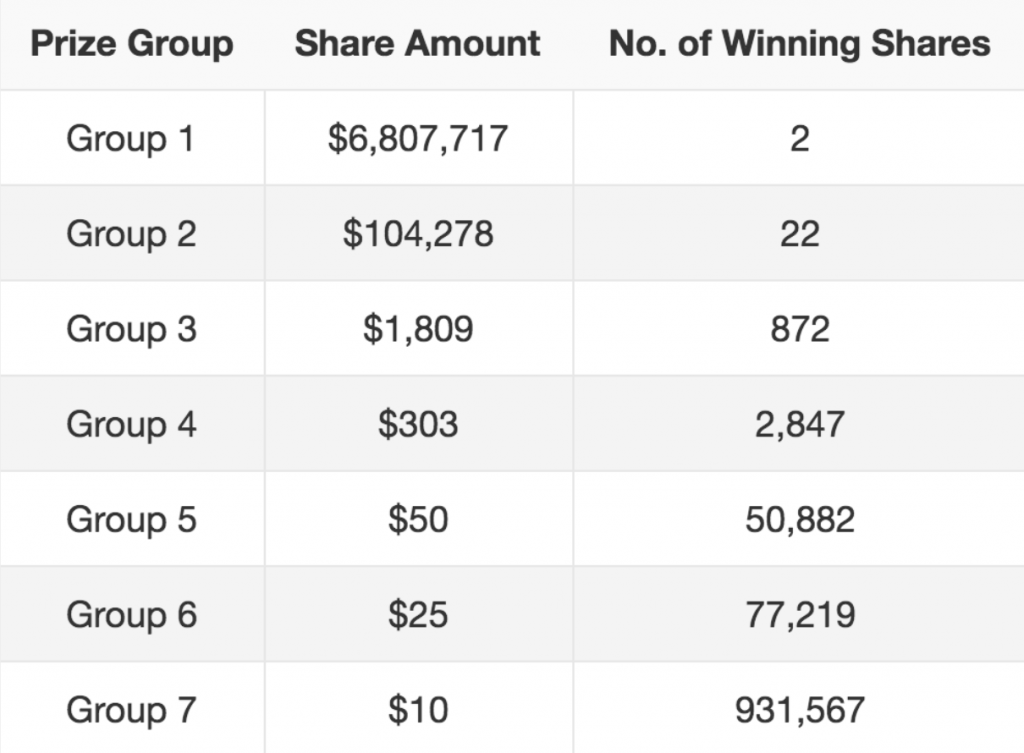
Task: Click the Prize Group column header
Action: click(132, 44)
